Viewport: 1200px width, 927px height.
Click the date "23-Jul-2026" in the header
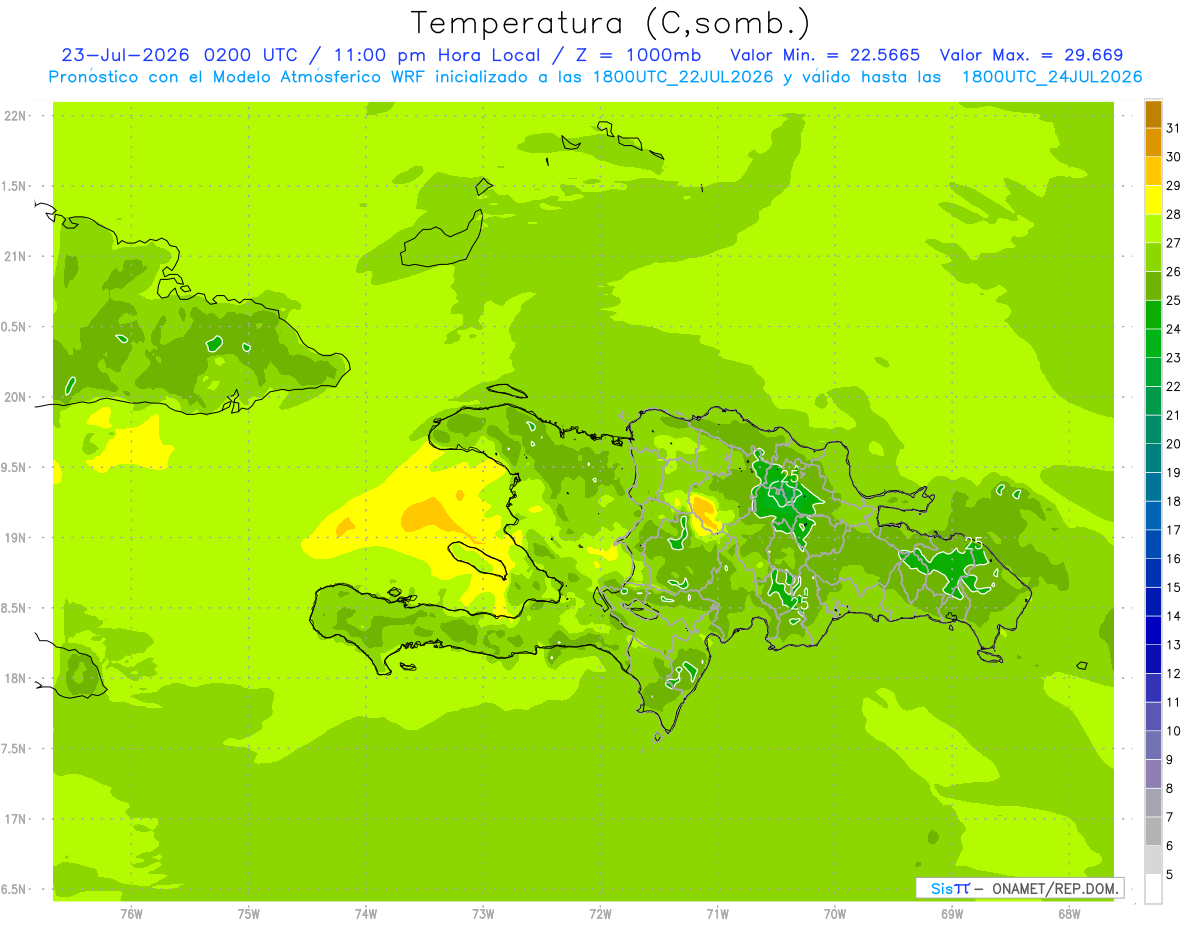coord(127,55)
